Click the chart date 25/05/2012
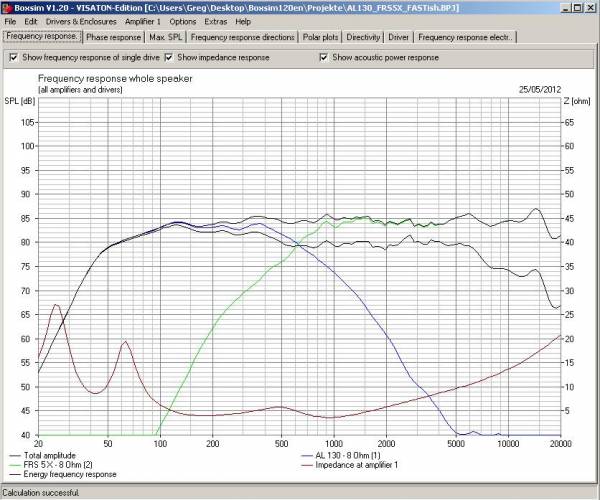This screenshot has width=600, height=500. click(x=540, y=90)
